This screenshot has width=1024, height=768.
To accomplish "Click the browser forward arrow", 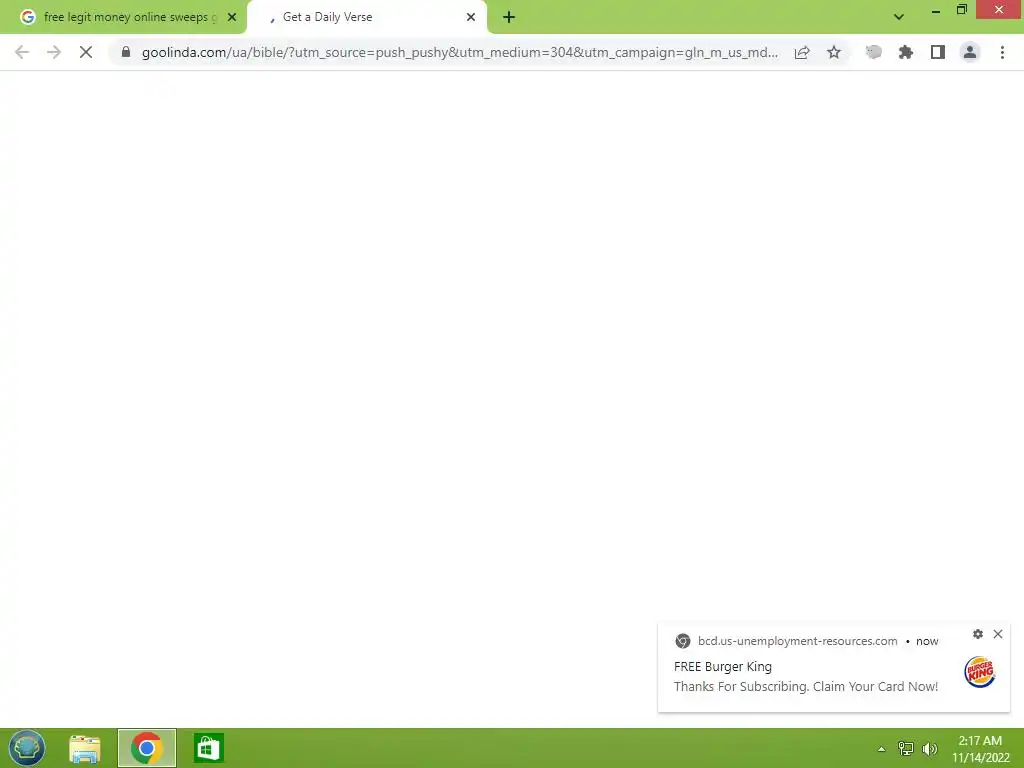I will [x=54, y=52].
